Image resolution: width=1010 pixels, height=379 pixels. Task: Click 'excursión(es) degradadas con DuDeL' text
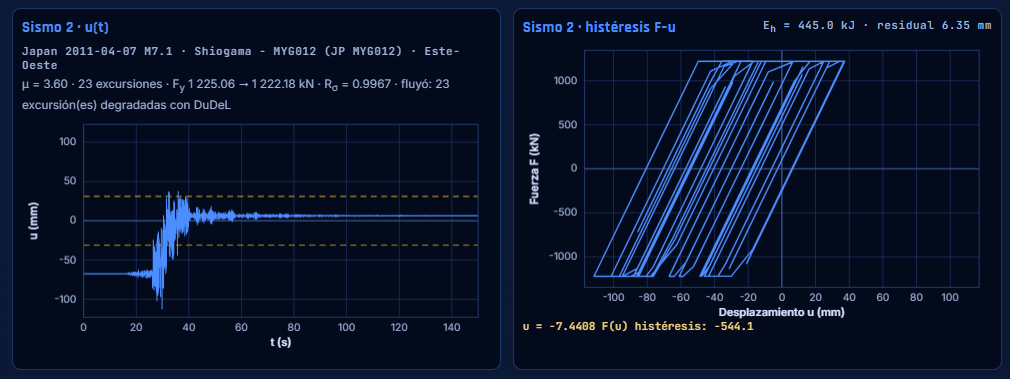[x=126, y=106]
